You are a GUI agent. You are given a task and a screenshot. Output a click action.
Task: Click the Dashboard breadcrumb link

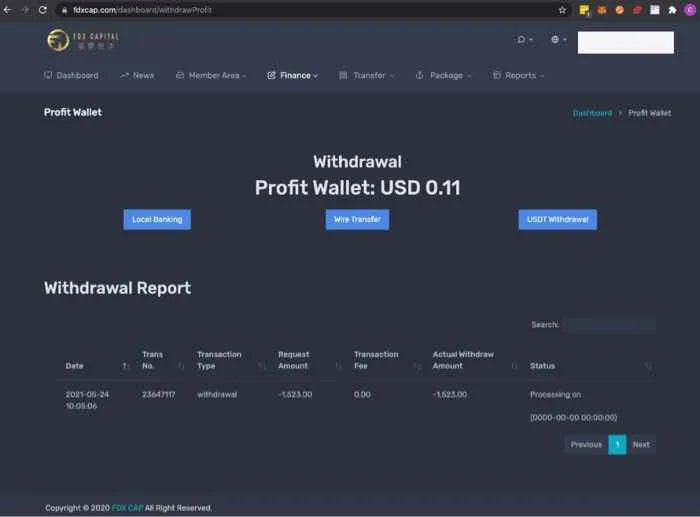pyautogui.click(x=592, y=113)
